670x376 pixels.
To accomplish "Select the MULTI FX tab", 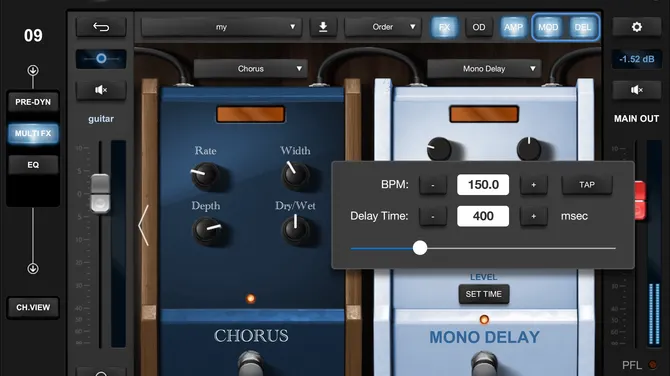I will click(33, 133).
